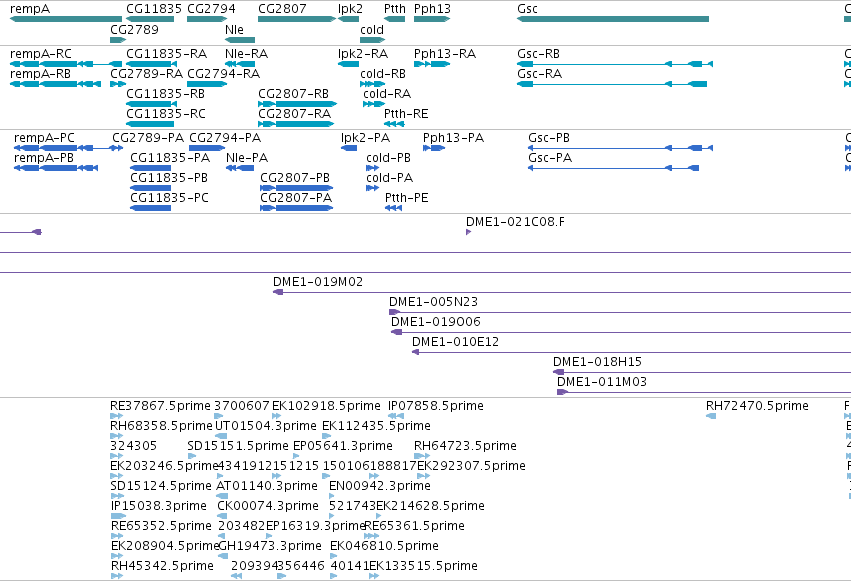This screenshot has width=851, height=581.
Task: Select BAC clone DME1-018H15
Action: [x=702, y=372]
